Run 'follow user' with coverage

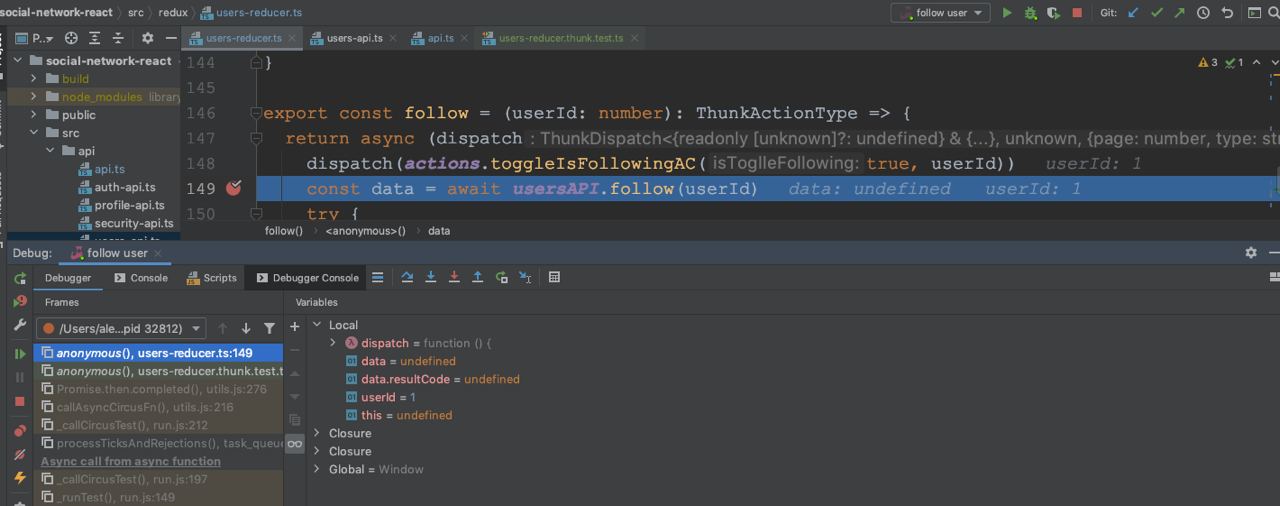[x=1053, y=13]
